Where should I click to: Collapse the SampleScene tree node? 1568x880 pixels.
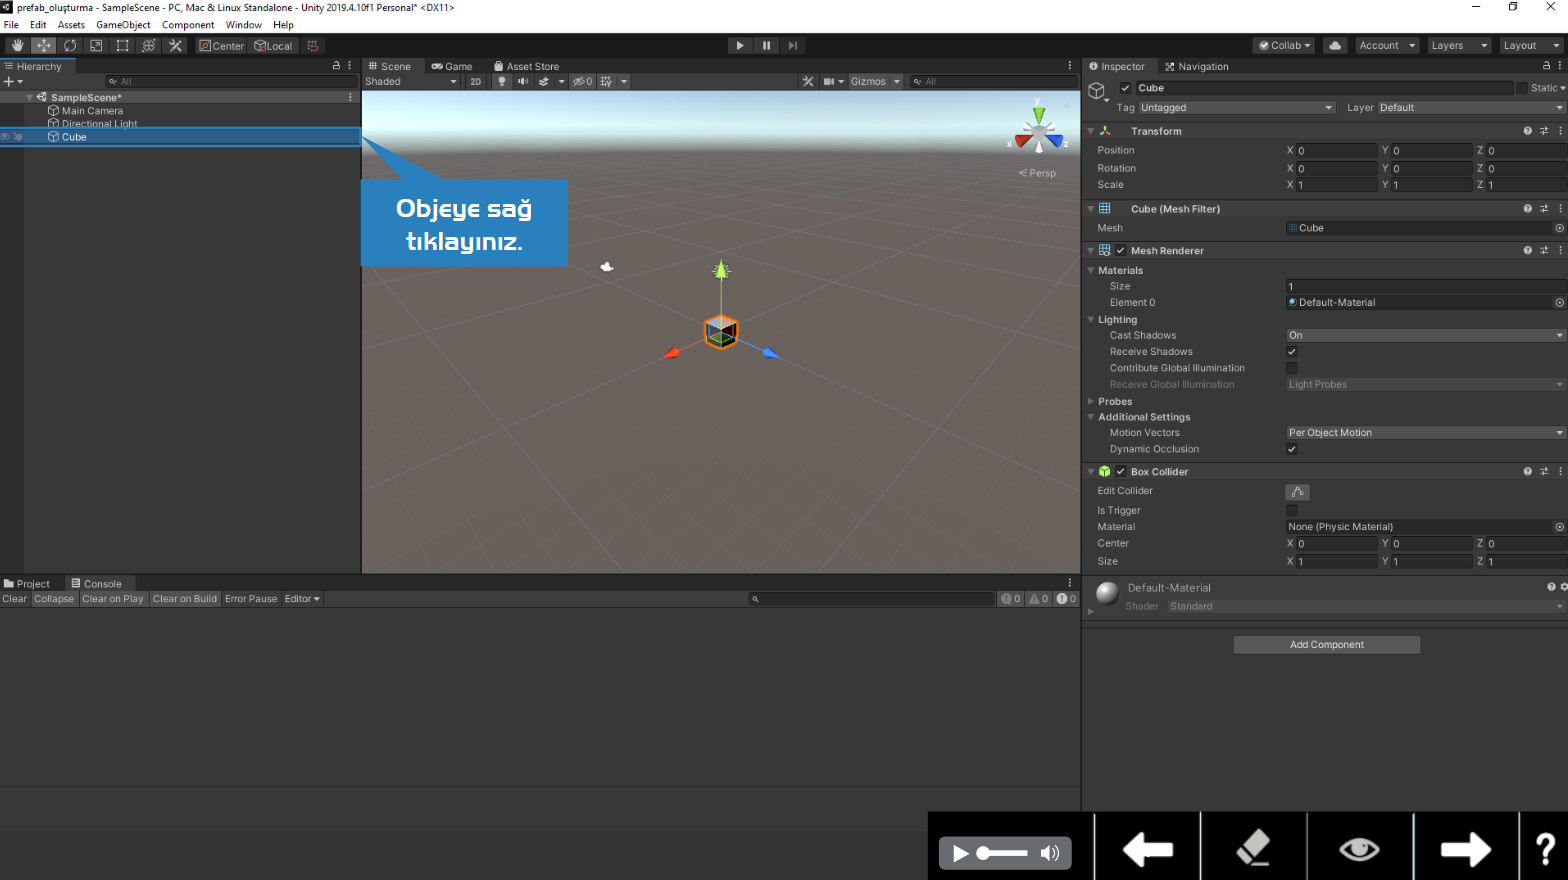[x=29, y=98]
